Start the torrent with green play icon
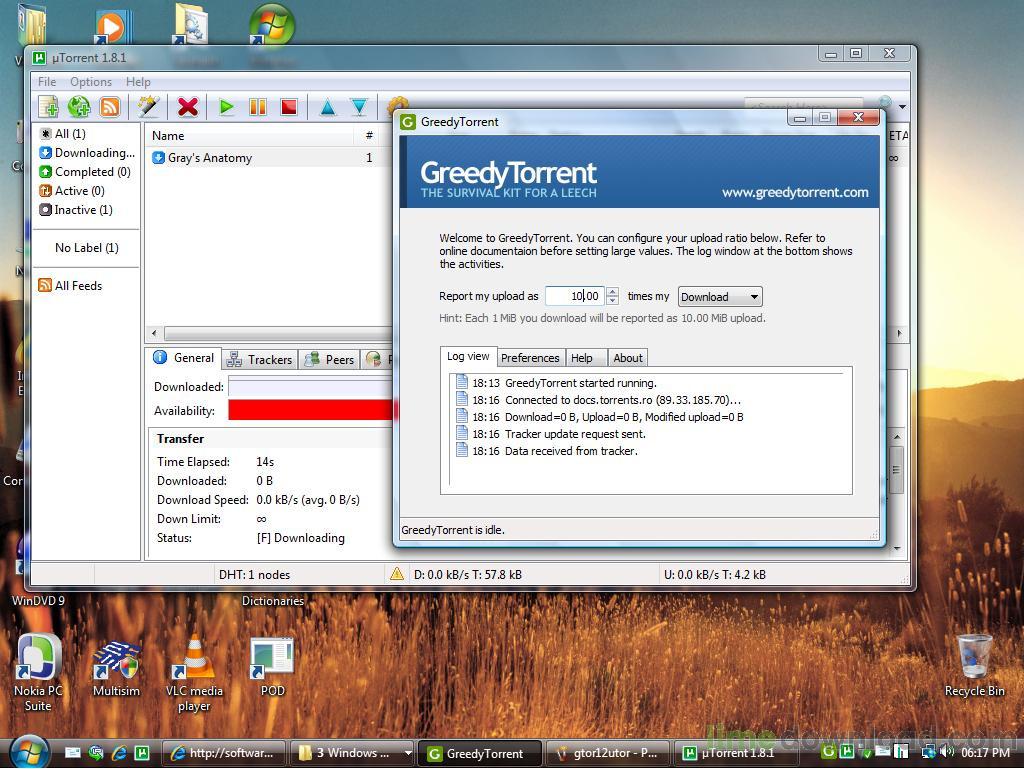Viewport: 1024px width, 769px height. tap(227, 107)
